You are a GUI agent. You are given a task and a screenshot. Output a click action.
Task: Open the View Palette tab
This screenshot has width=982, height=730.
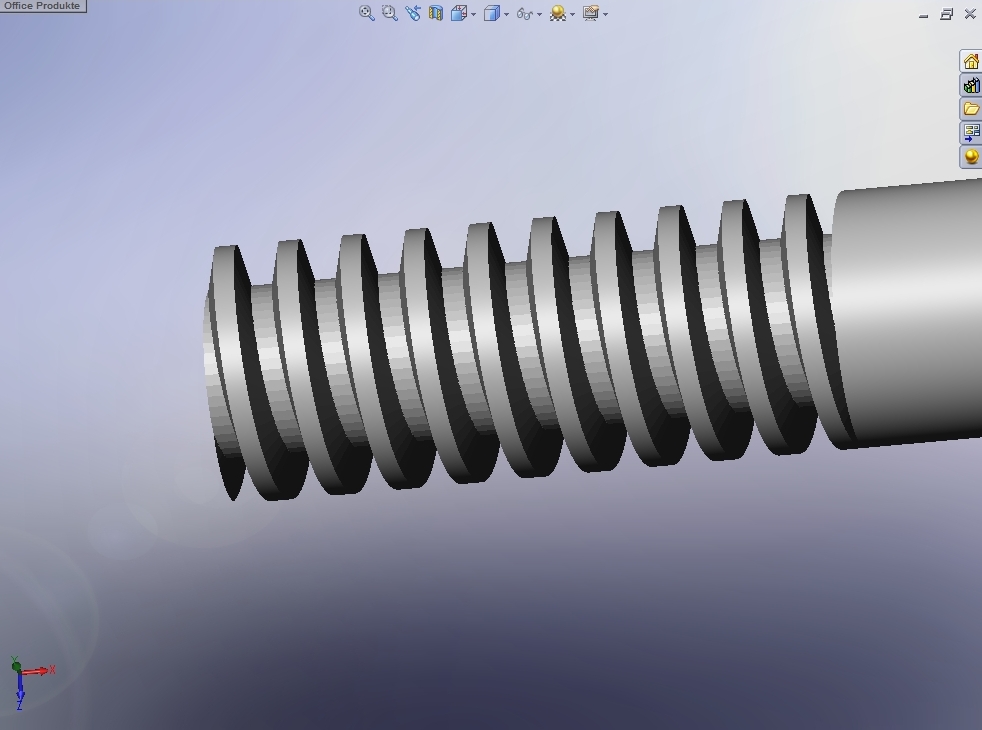[971, 132]
